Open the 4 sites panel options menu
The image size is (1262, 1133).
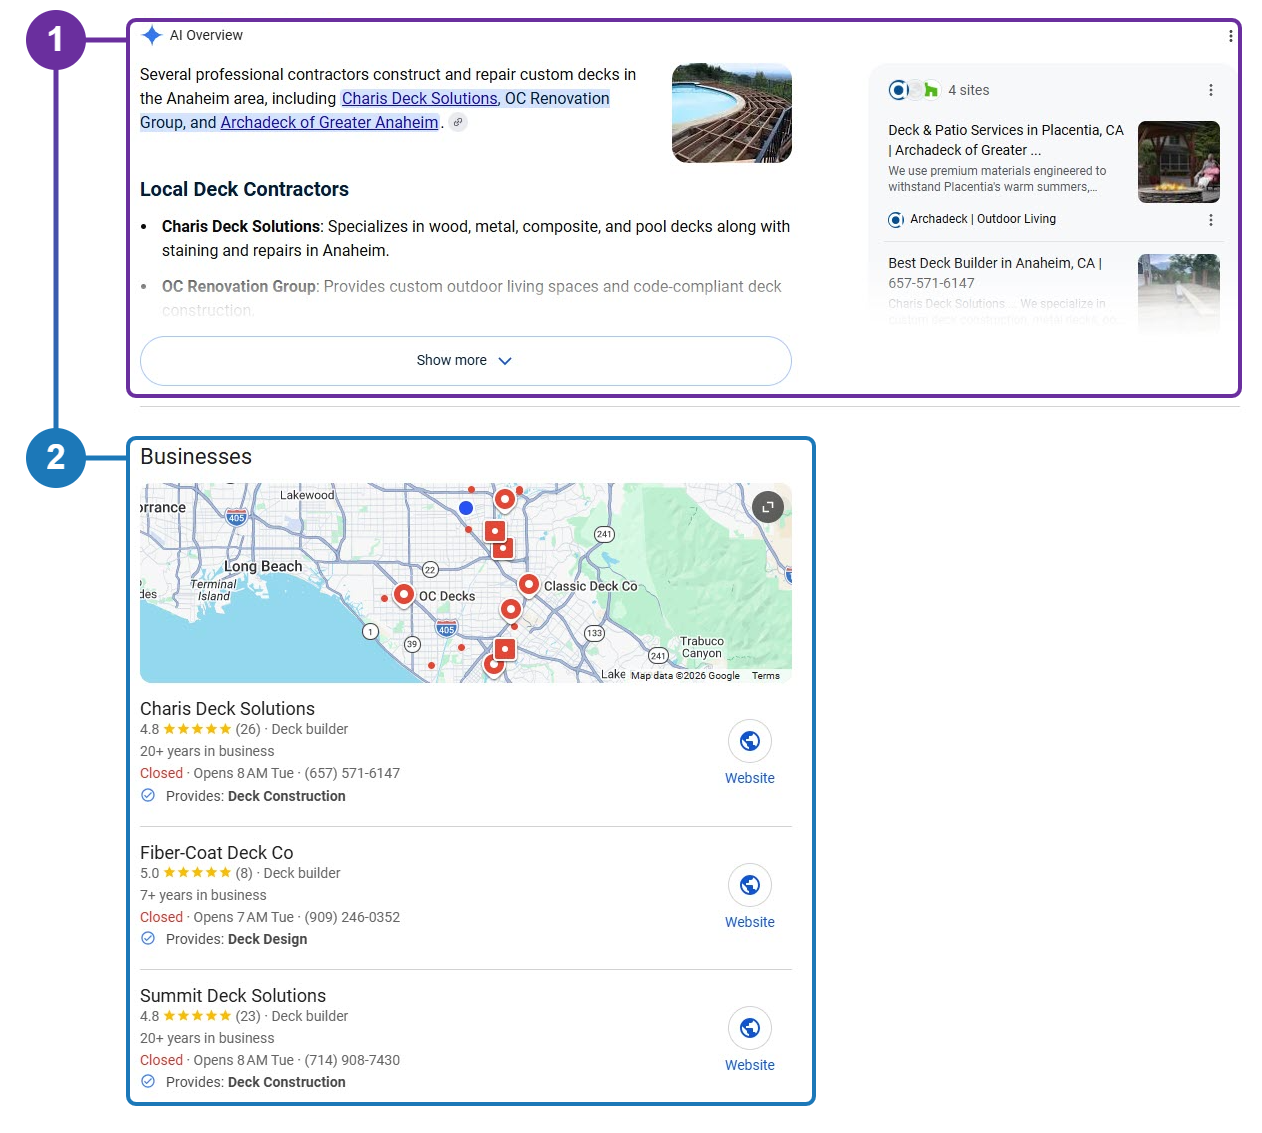[x=1211, y=90]
